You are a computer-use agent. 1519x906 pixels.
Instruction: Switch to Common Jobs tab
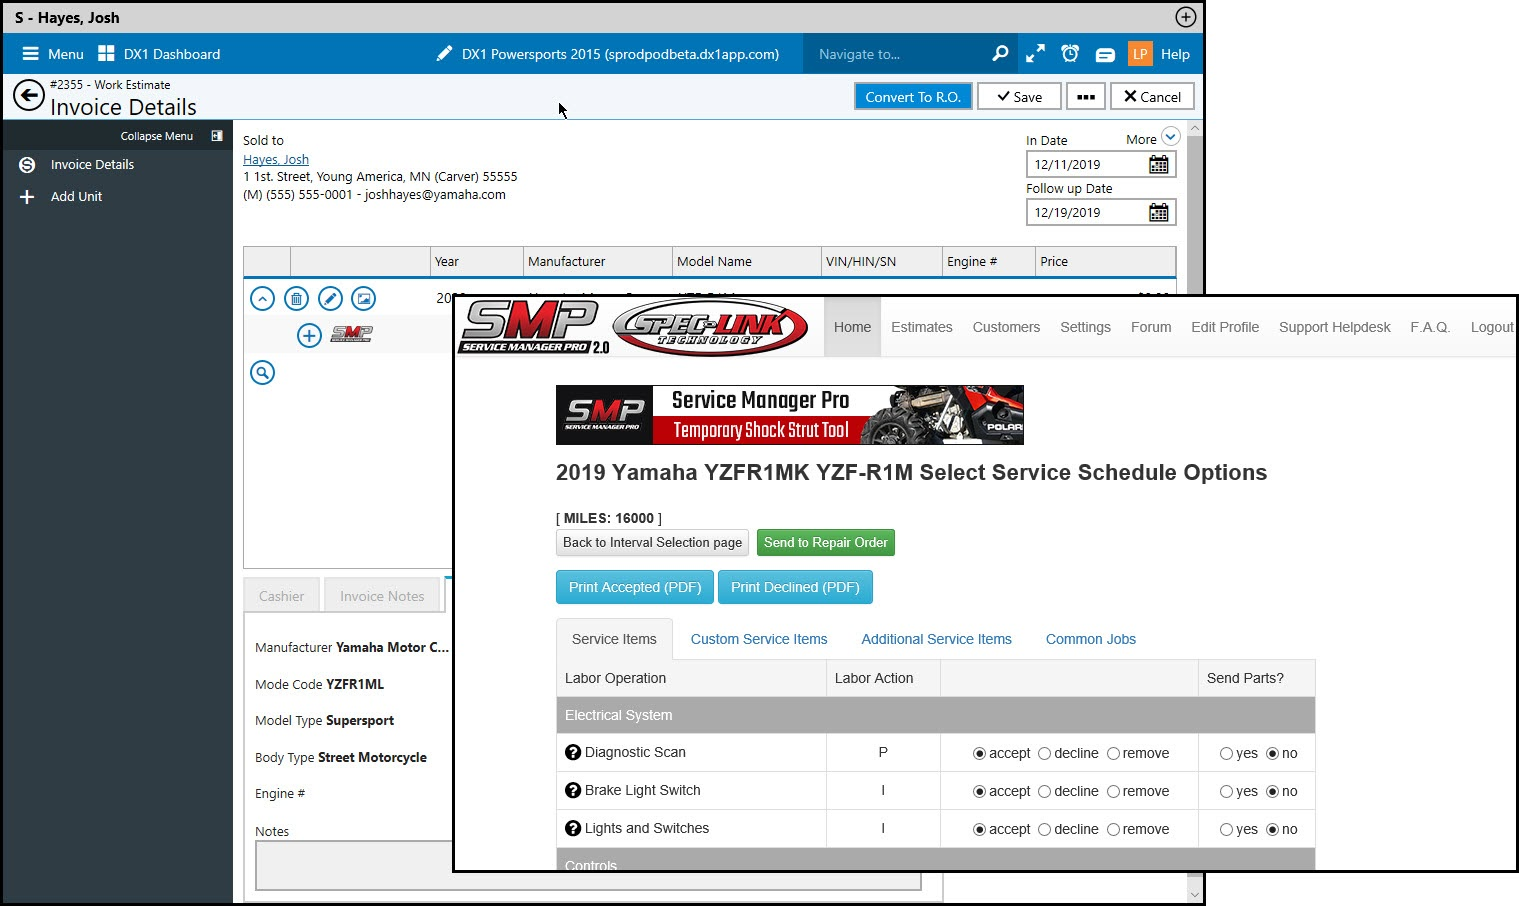1090,639
